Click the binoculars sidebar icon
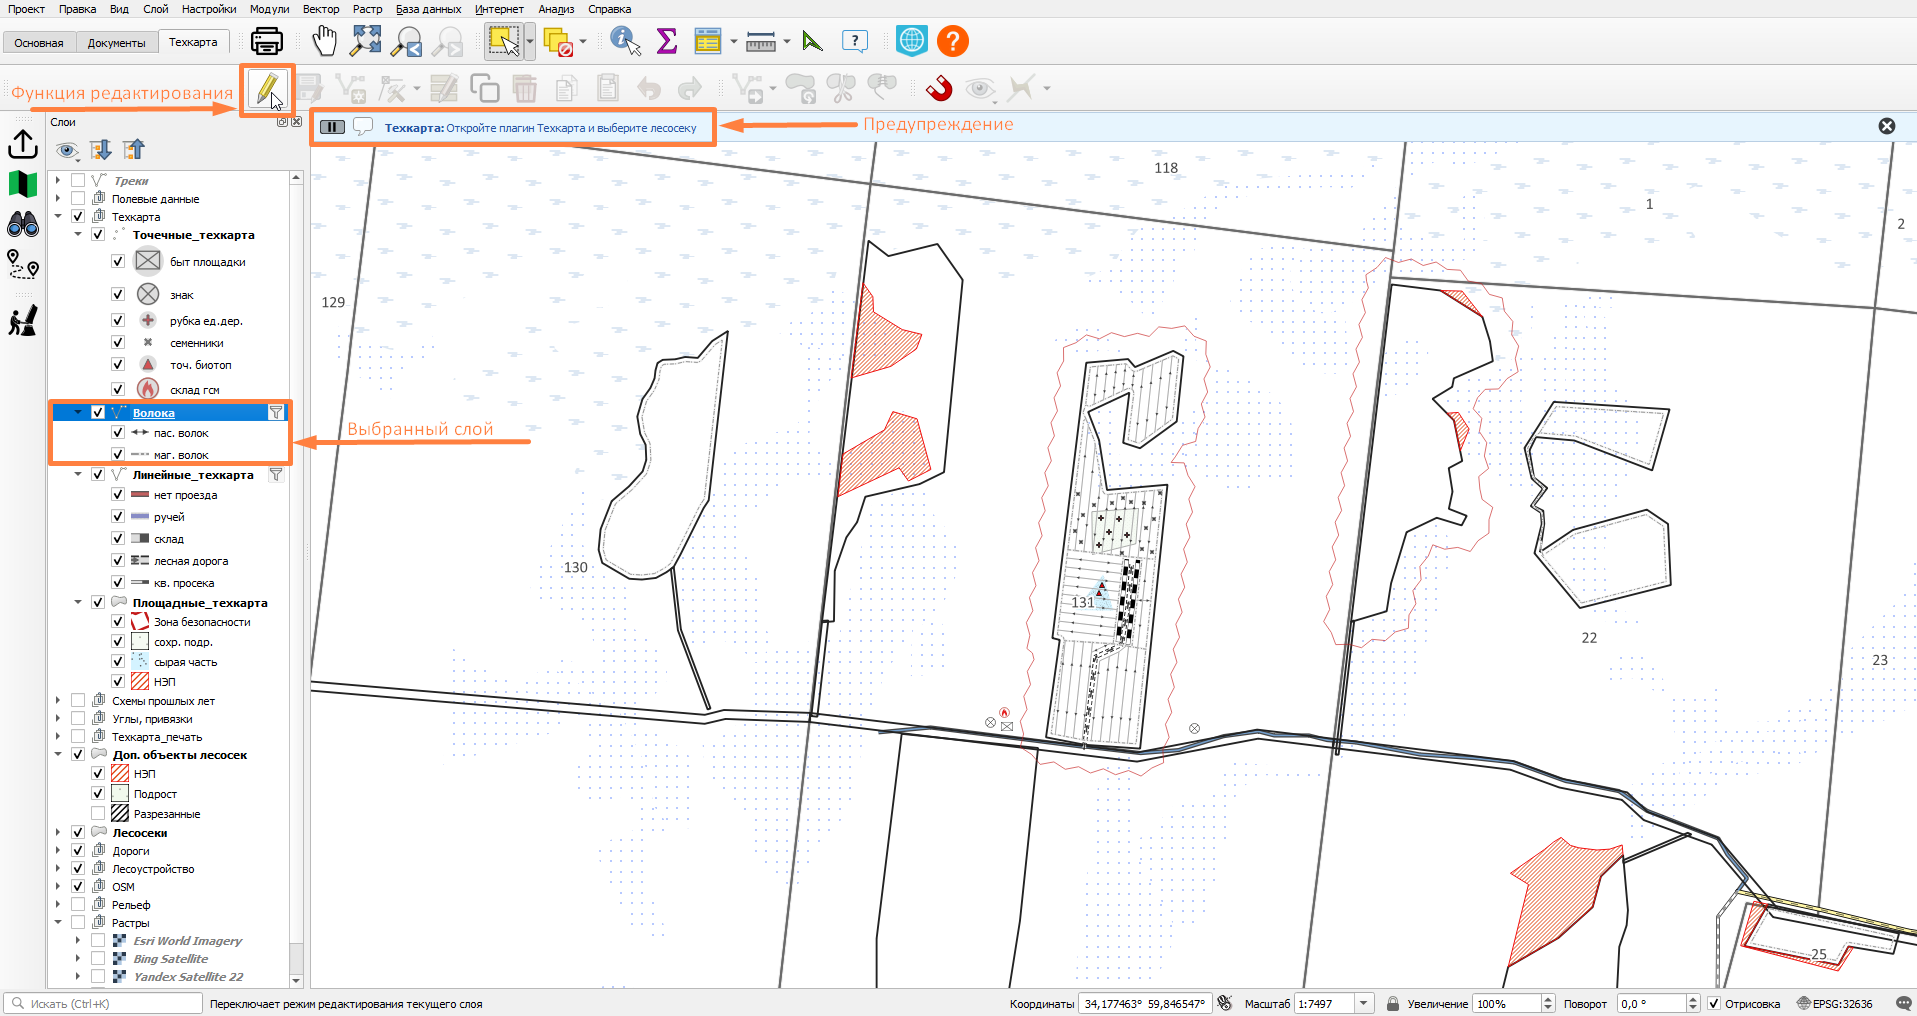The height and width of the screenshot is (1016, 1917). pos(23,224)
